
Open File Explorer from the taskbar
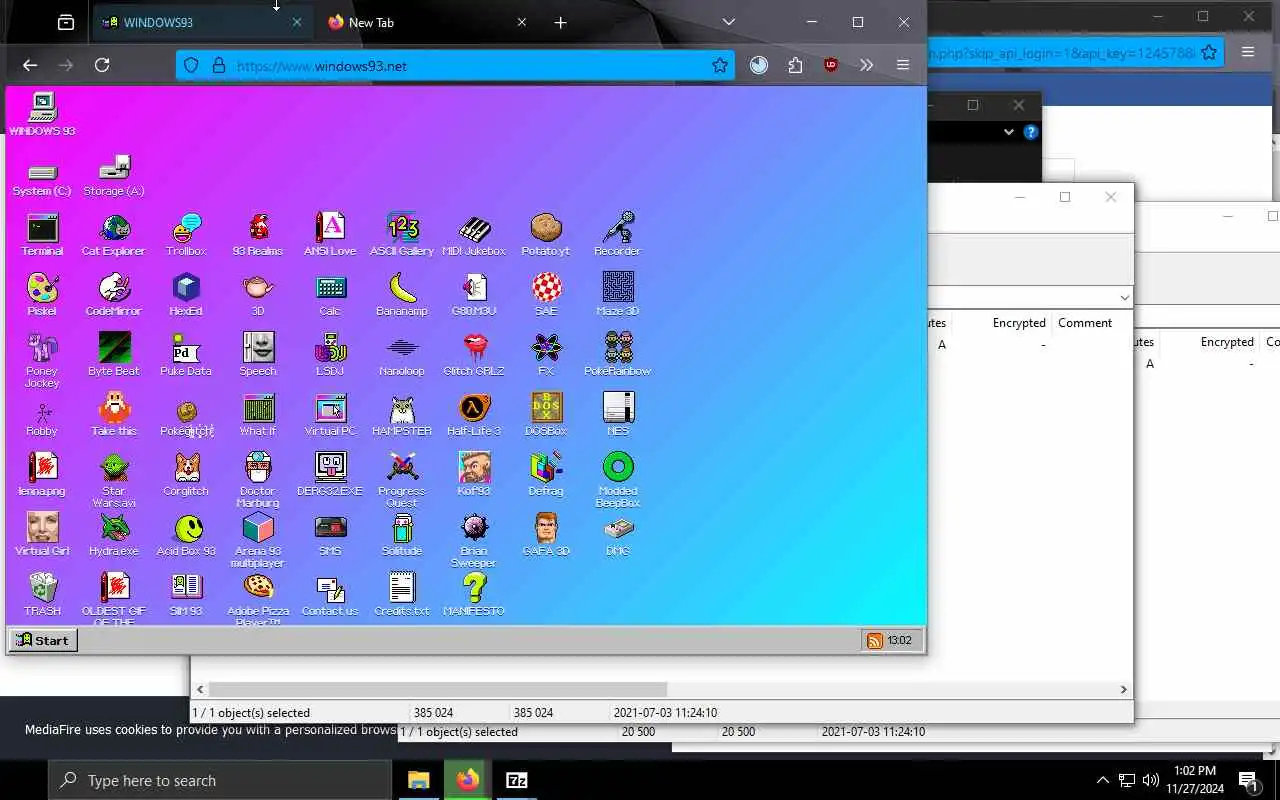pos(418,780)
